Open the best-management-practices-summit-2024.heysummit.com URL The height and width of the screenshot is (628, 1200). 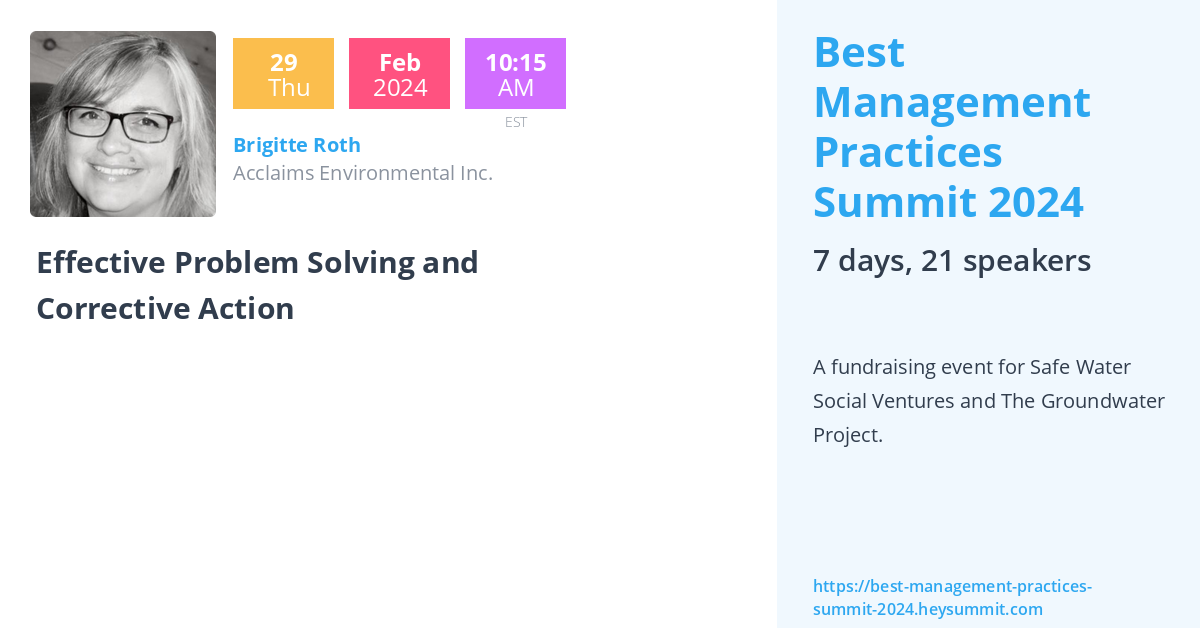[x=952, y=598]
